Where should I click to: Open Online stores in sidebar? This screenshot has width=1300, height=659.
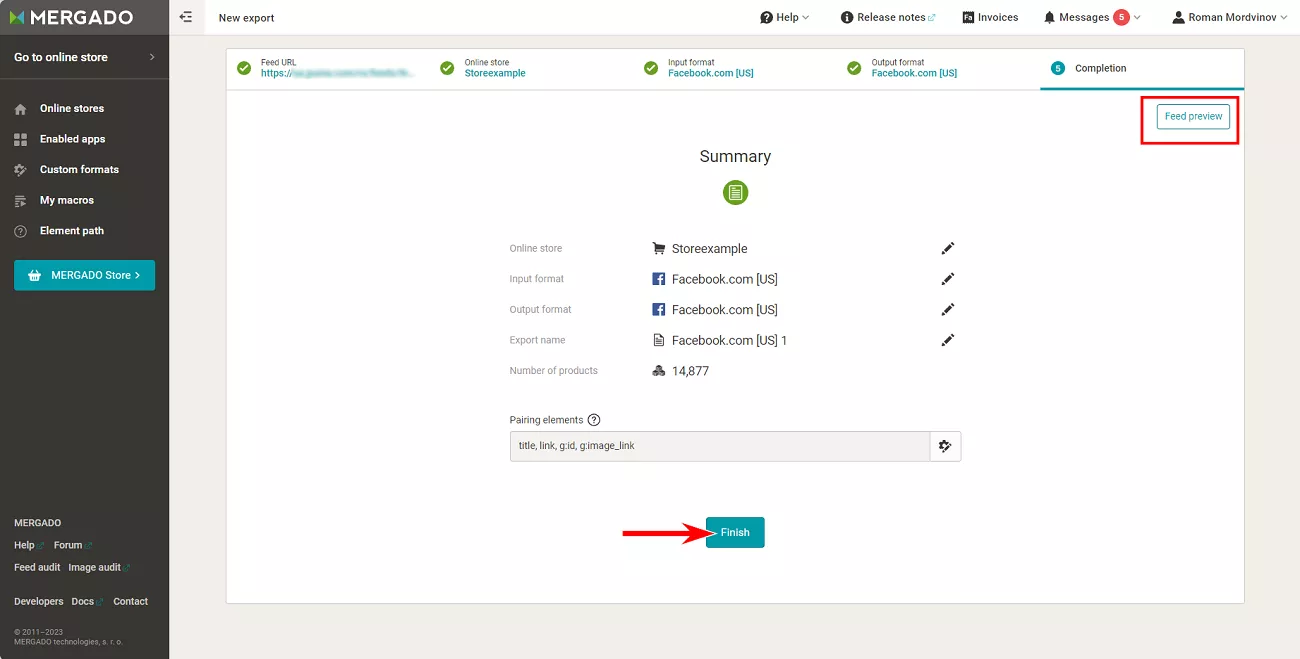tap(72, 108)
